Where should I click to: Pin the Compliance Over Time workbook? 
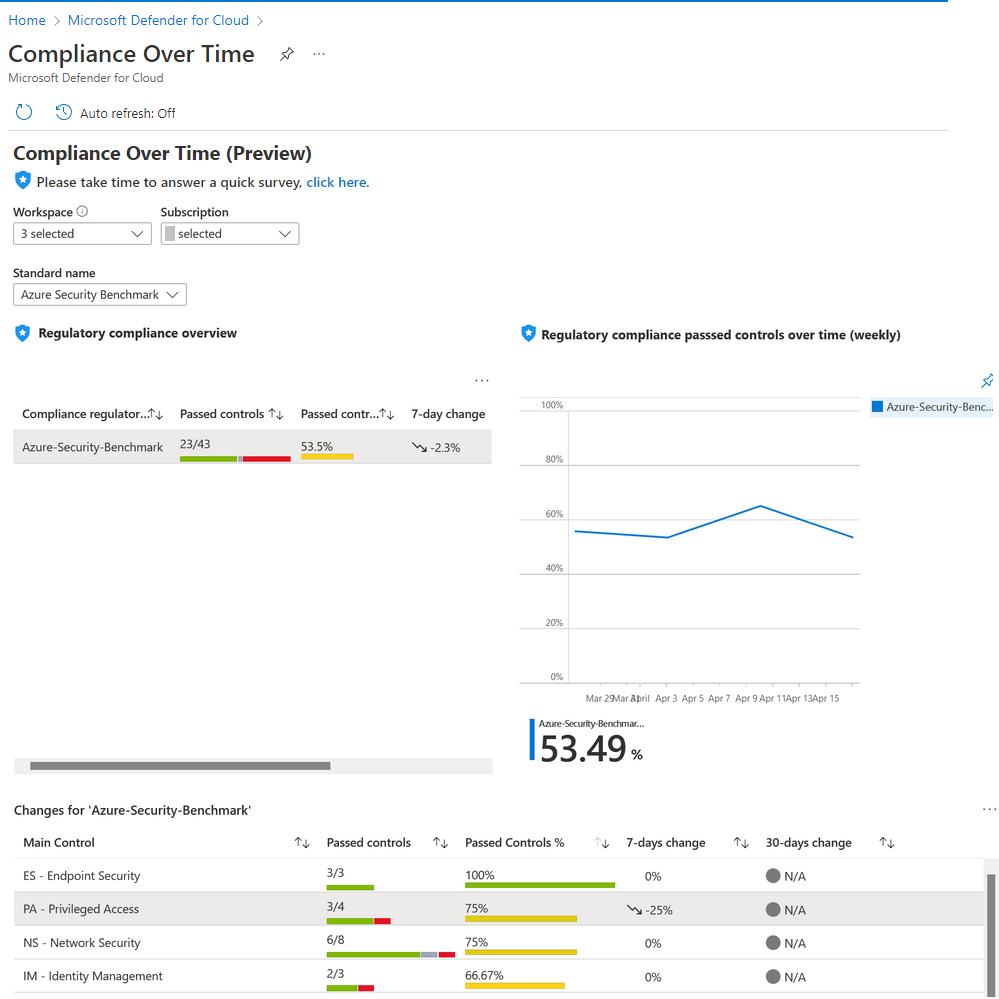[x=287, y=55]
